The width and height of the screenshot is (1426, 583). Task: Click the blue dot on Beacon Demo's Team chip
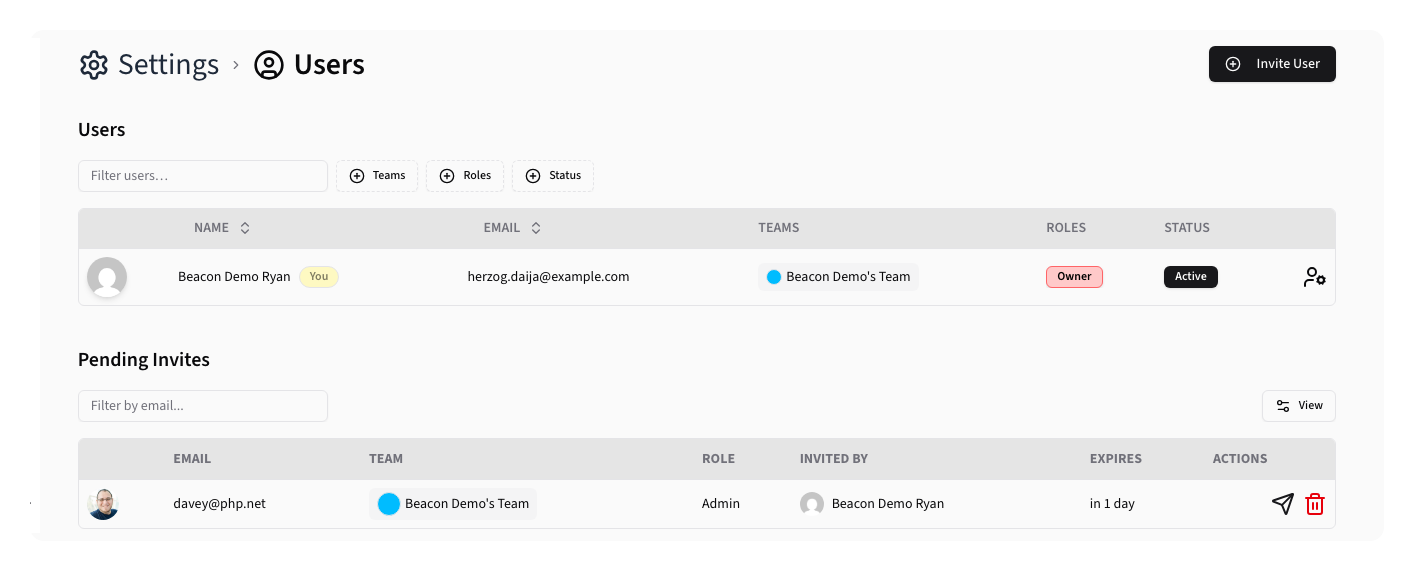coord(772,276)
